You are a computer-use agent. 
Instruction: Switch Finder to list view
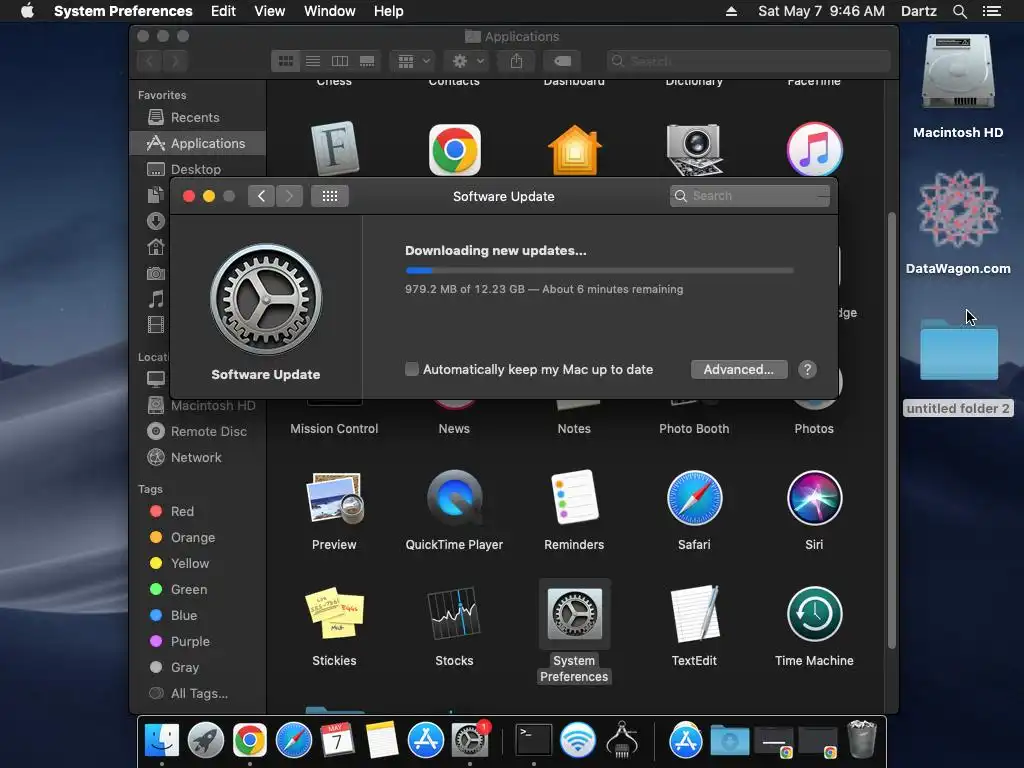(x=313, y=61)
